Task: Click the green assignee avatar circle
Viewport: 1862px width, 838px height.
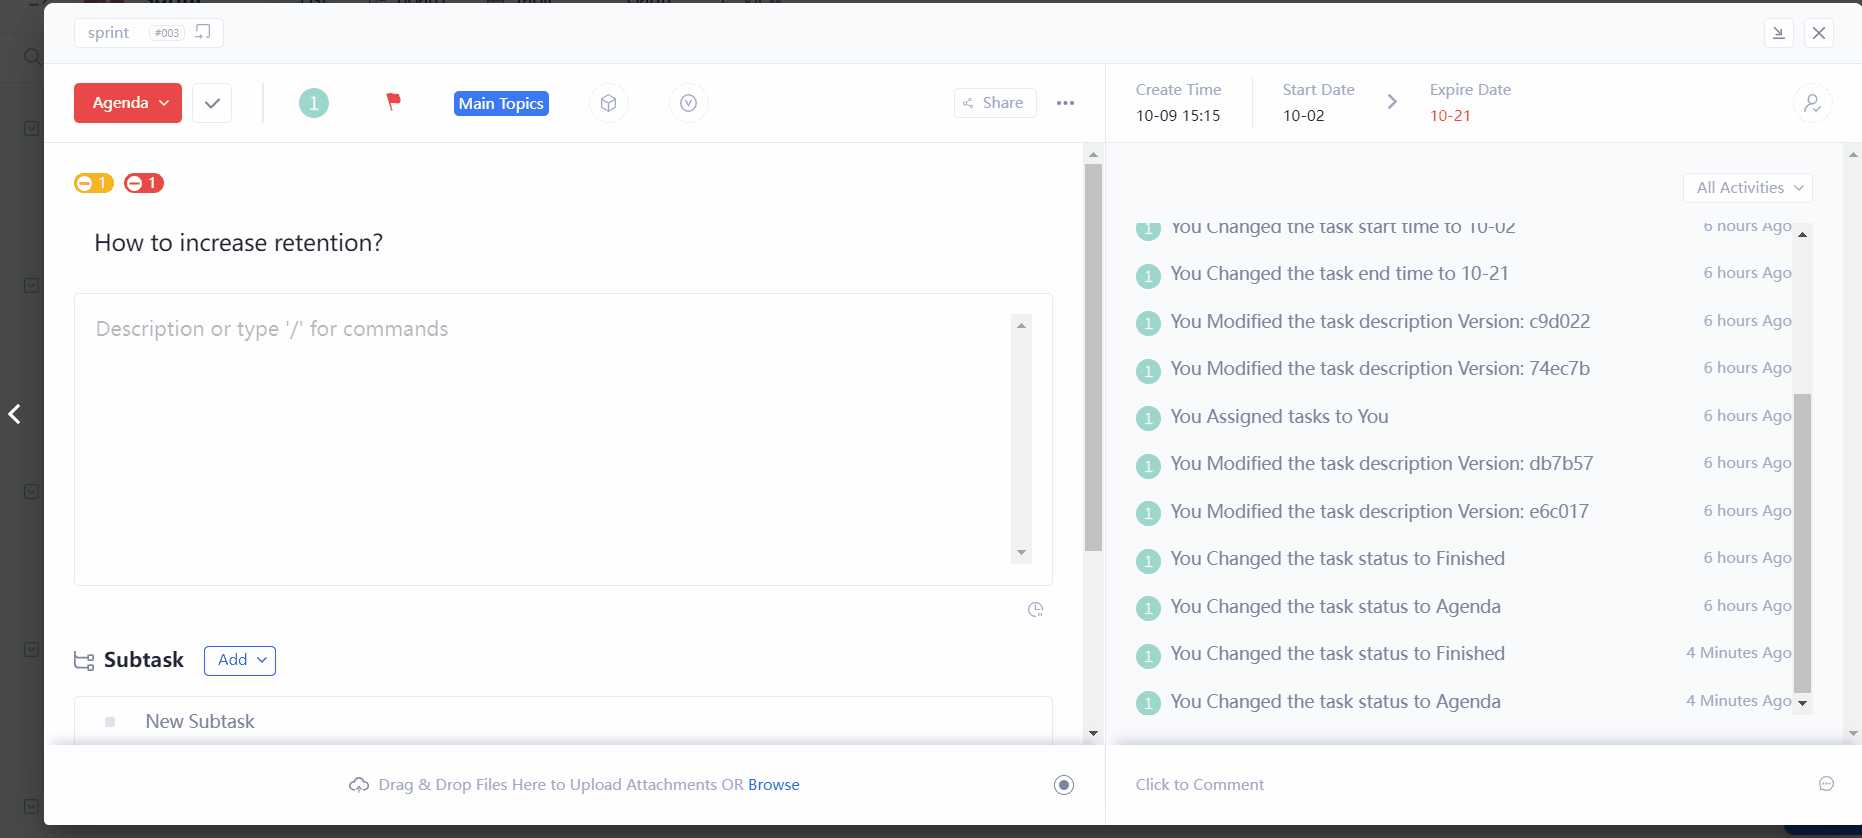Action: click(314, 103)
